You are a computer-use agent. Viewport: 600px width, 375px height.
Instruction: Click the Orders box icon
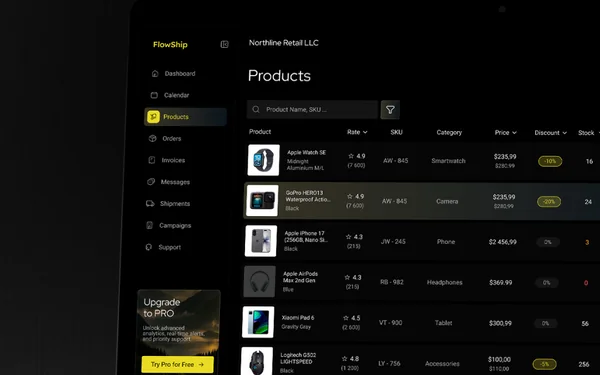click(153, 138)
